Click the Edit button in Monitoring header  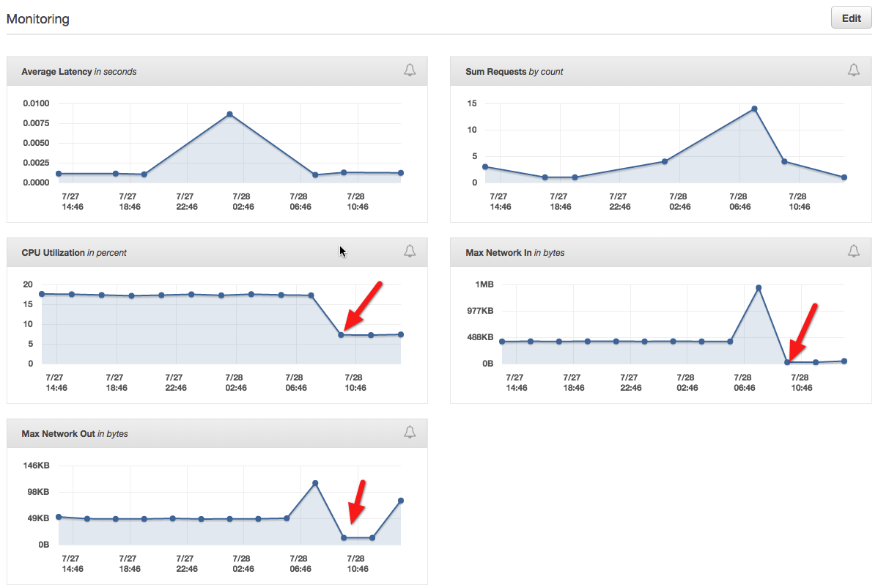pos(850,18)
